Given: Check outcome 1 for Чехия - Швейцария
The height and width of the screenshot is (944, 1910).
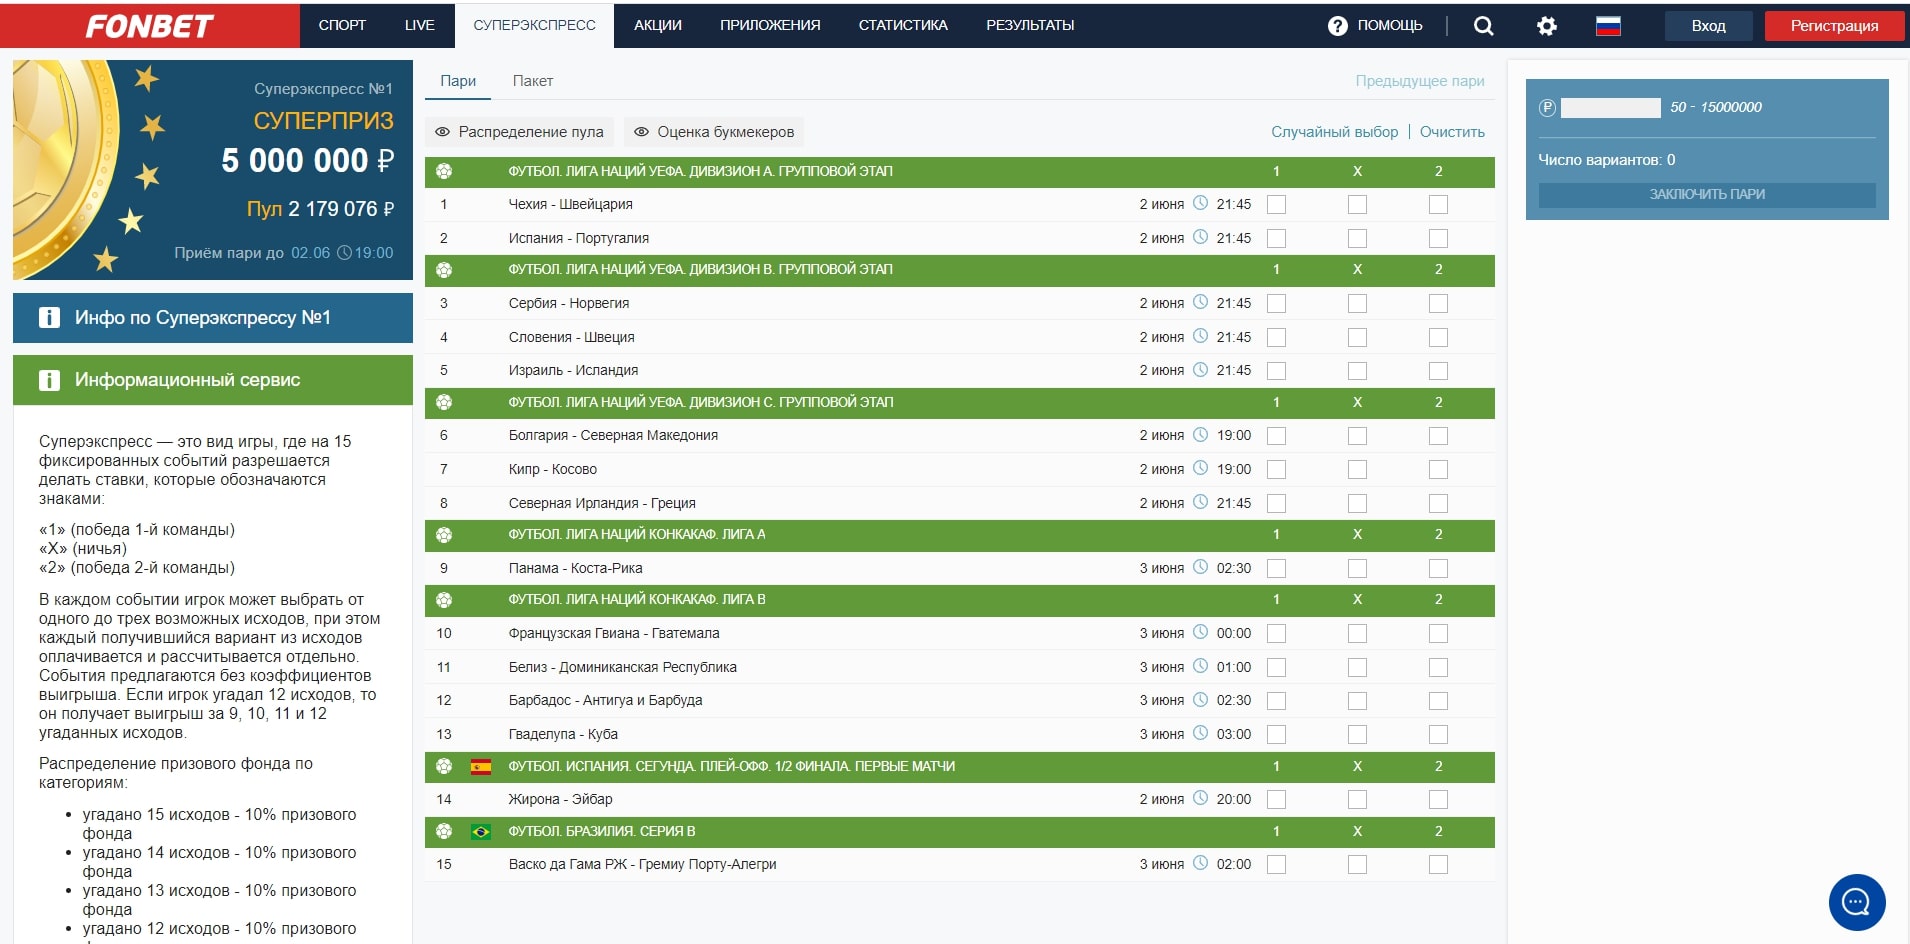Looking at the screenshot, I should click(1276, 204).
